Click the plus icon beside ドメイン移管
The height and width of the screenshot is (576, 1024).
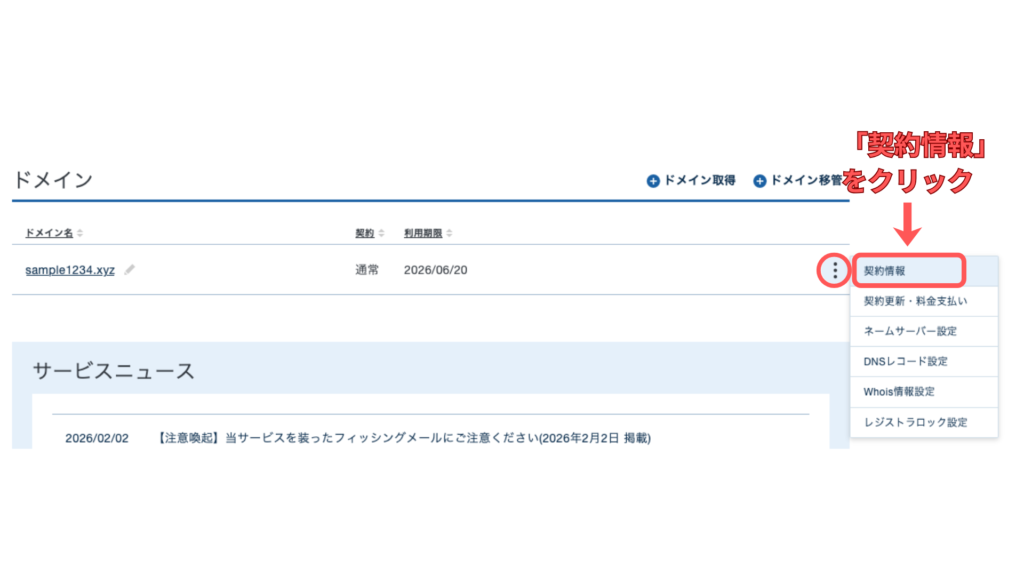coord(760,181)
